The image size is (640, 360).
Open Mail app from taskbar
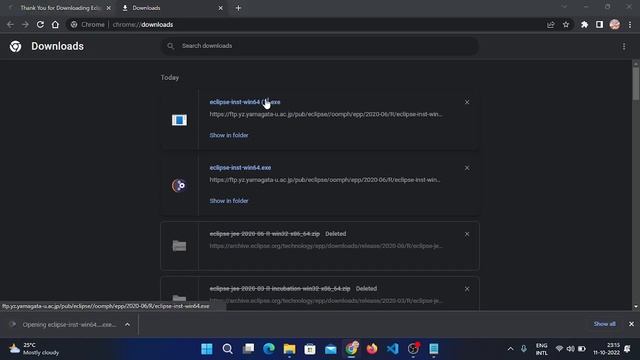331,349
